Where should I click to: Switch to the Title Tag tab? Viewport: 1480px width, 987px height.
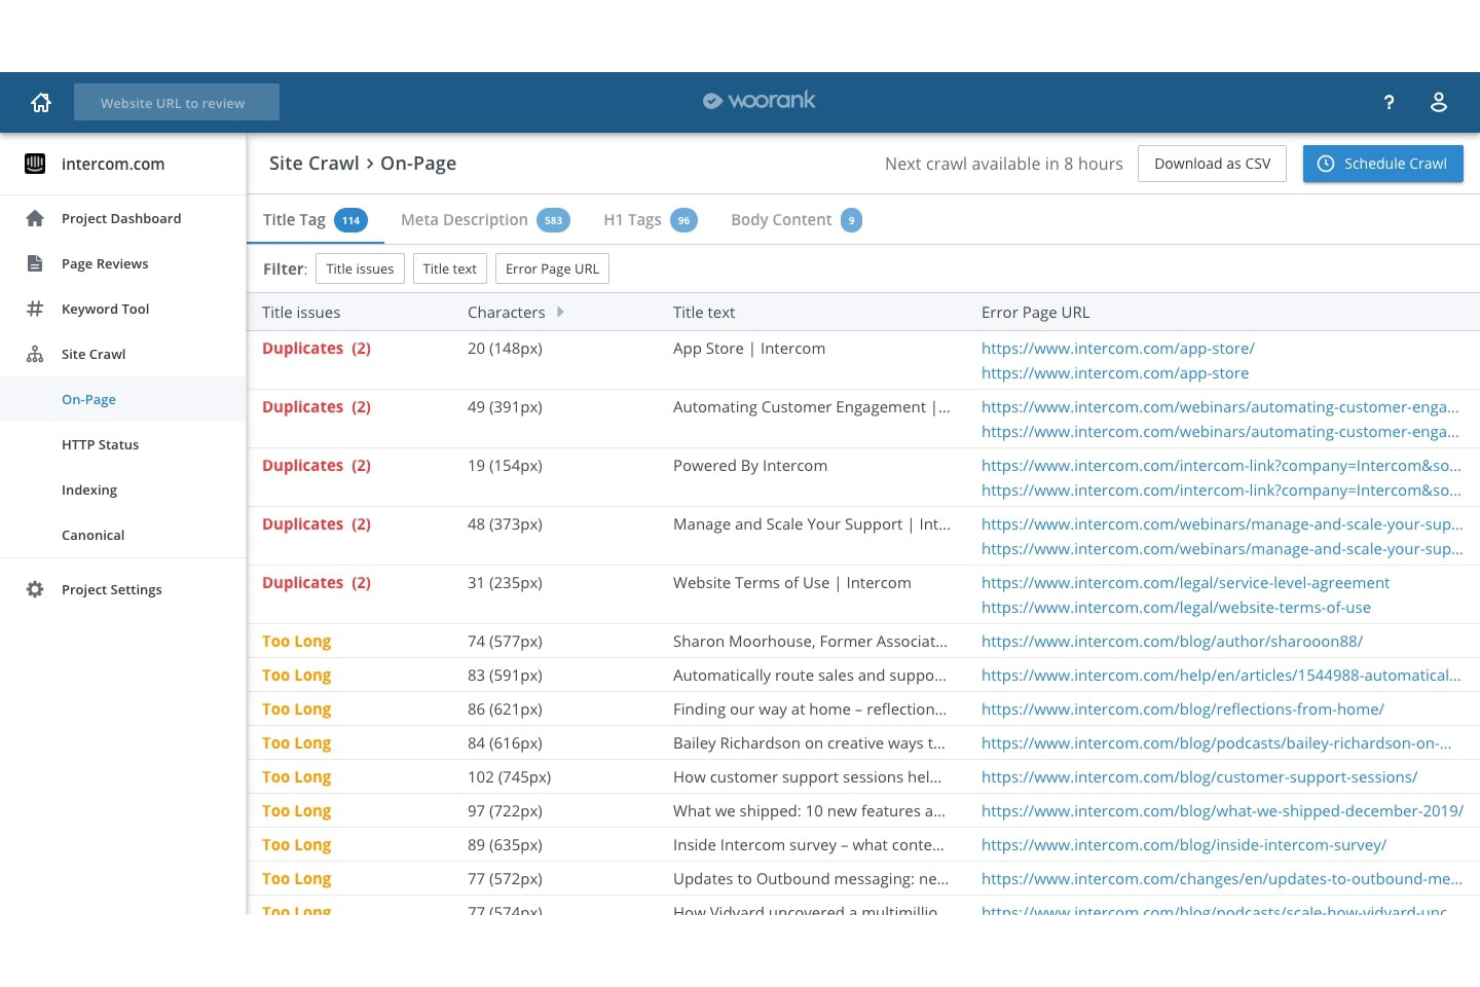pos(315,220)
